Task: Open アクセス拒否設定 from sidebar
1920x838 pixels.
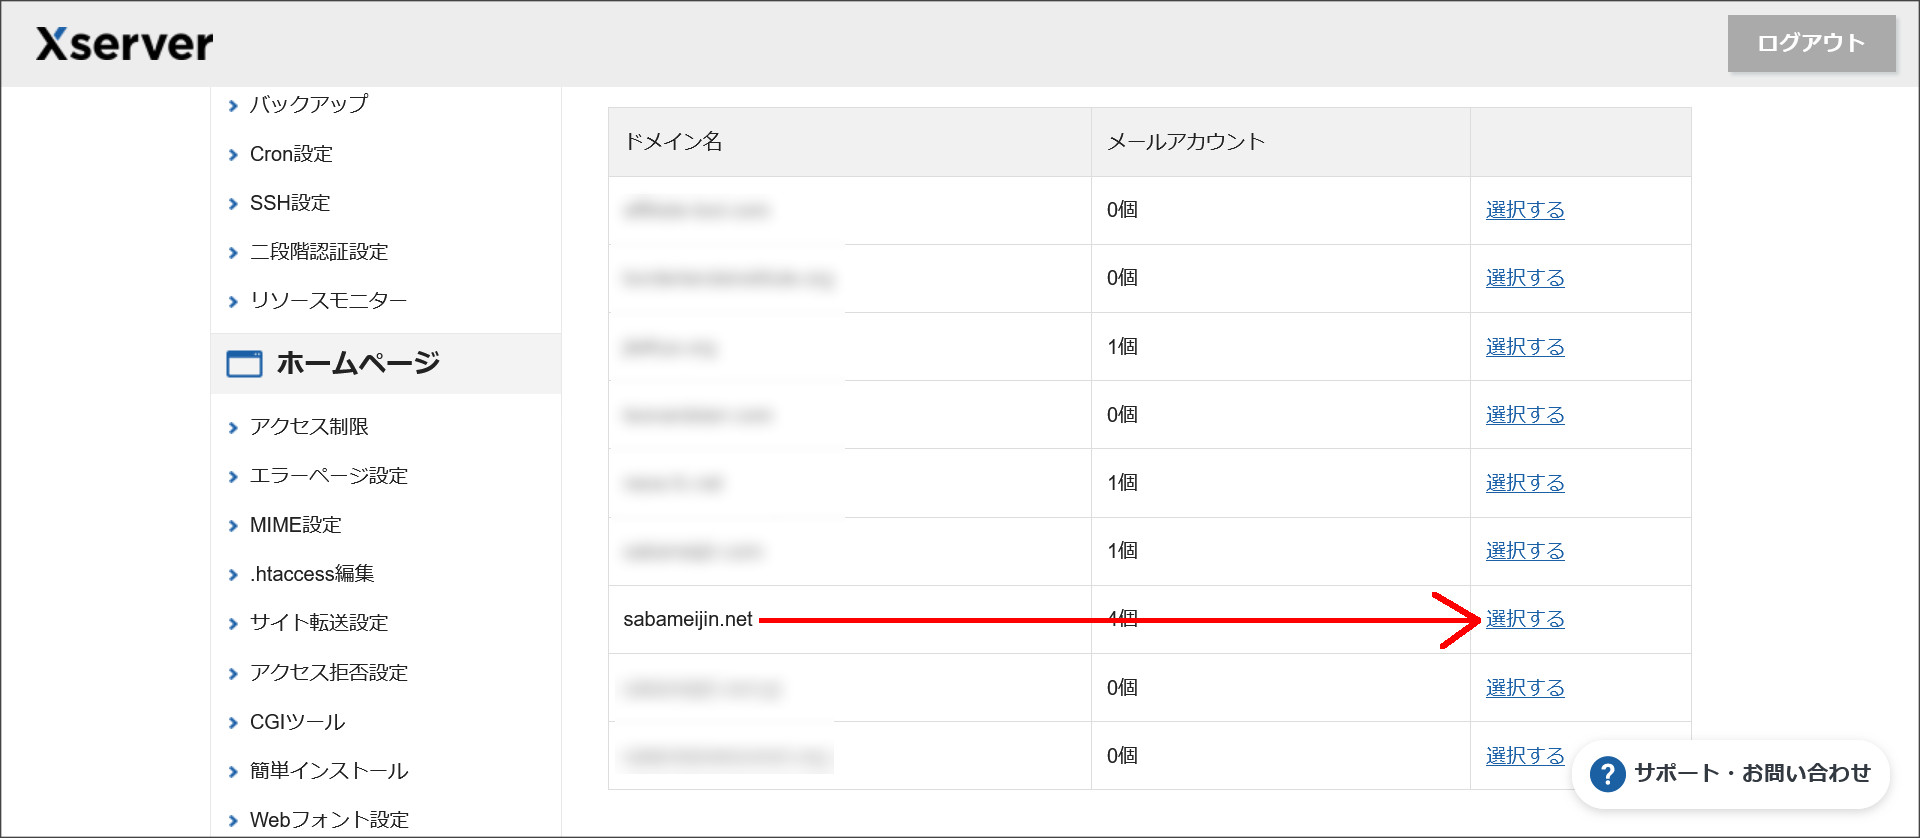Action: (328, 673)
